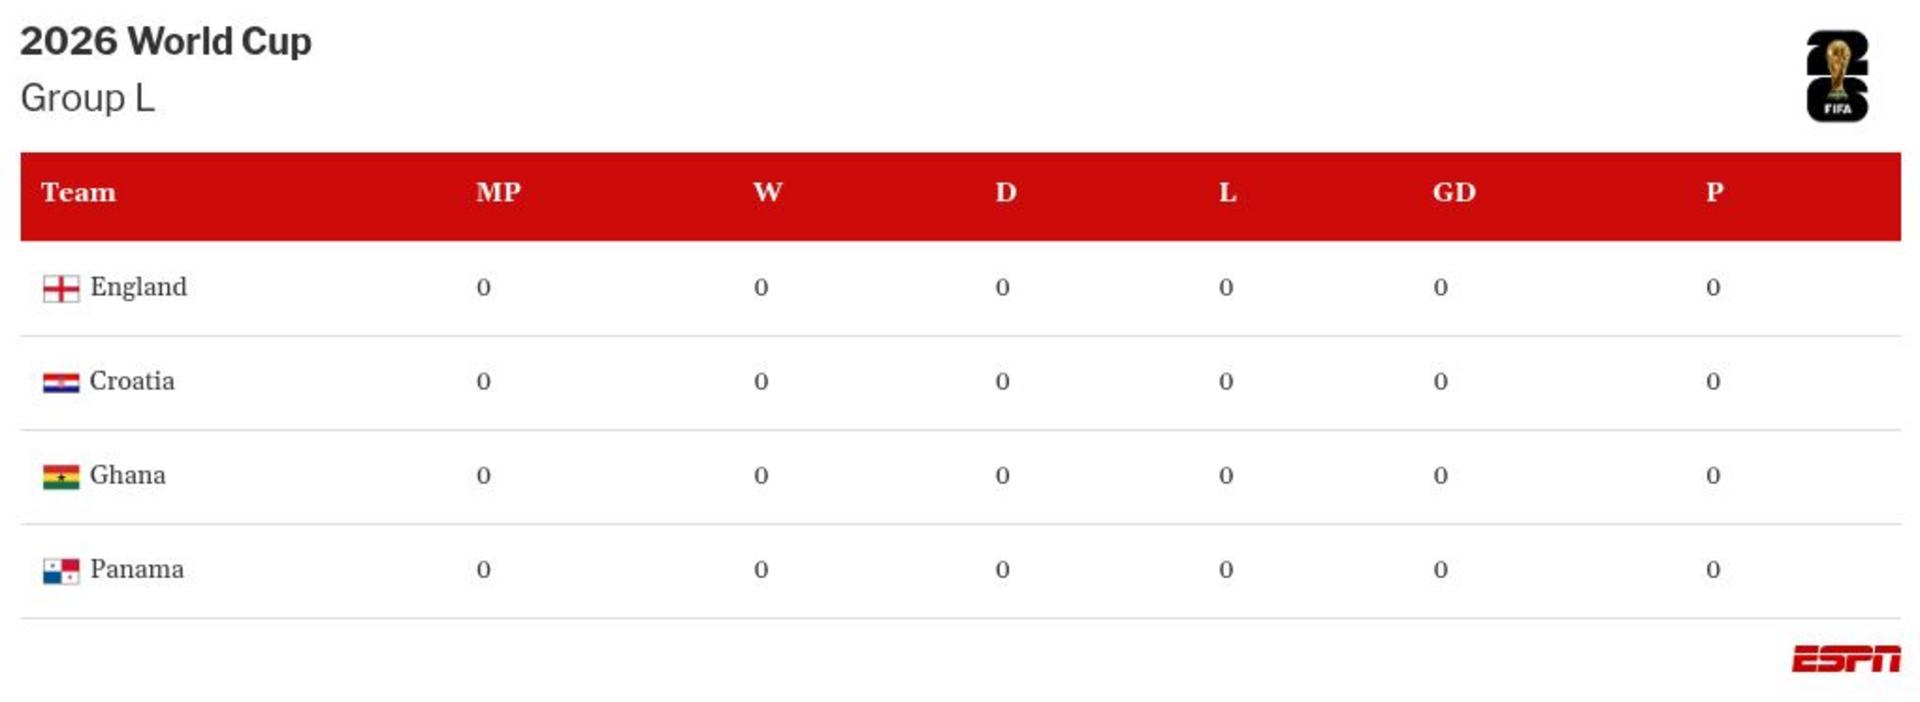
Task: Click the GD column header
Action: pyautogui.click(x=1453, y=192)
